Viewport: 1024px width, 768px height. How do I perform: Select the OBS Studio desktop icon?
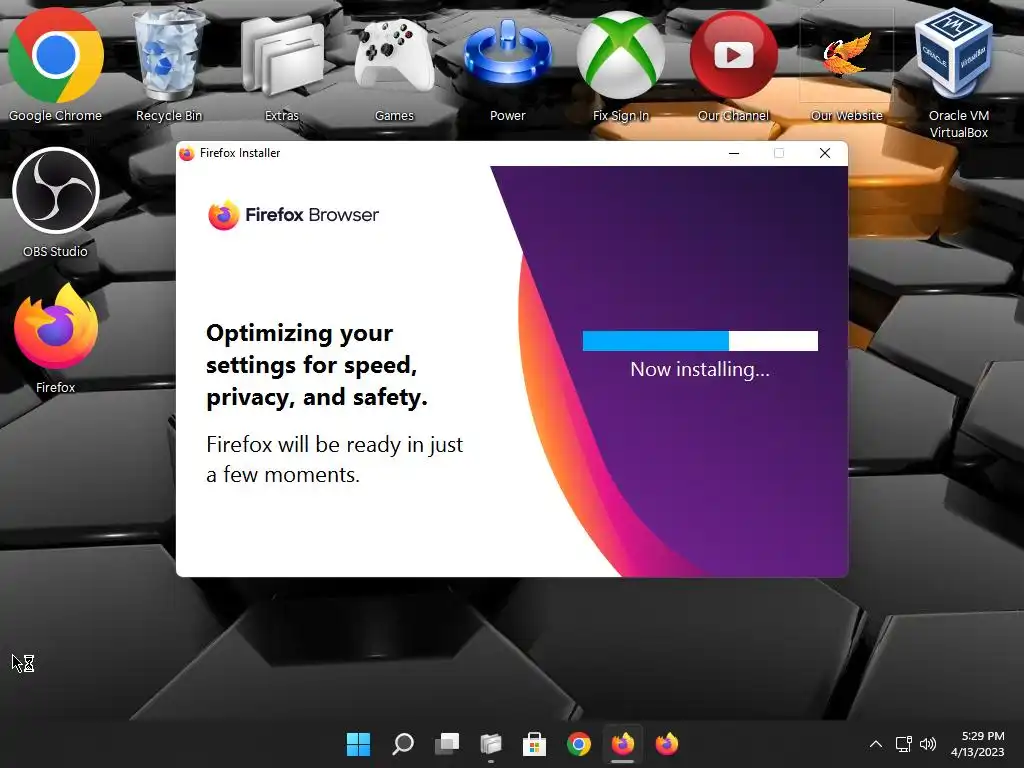pos(56,202)
